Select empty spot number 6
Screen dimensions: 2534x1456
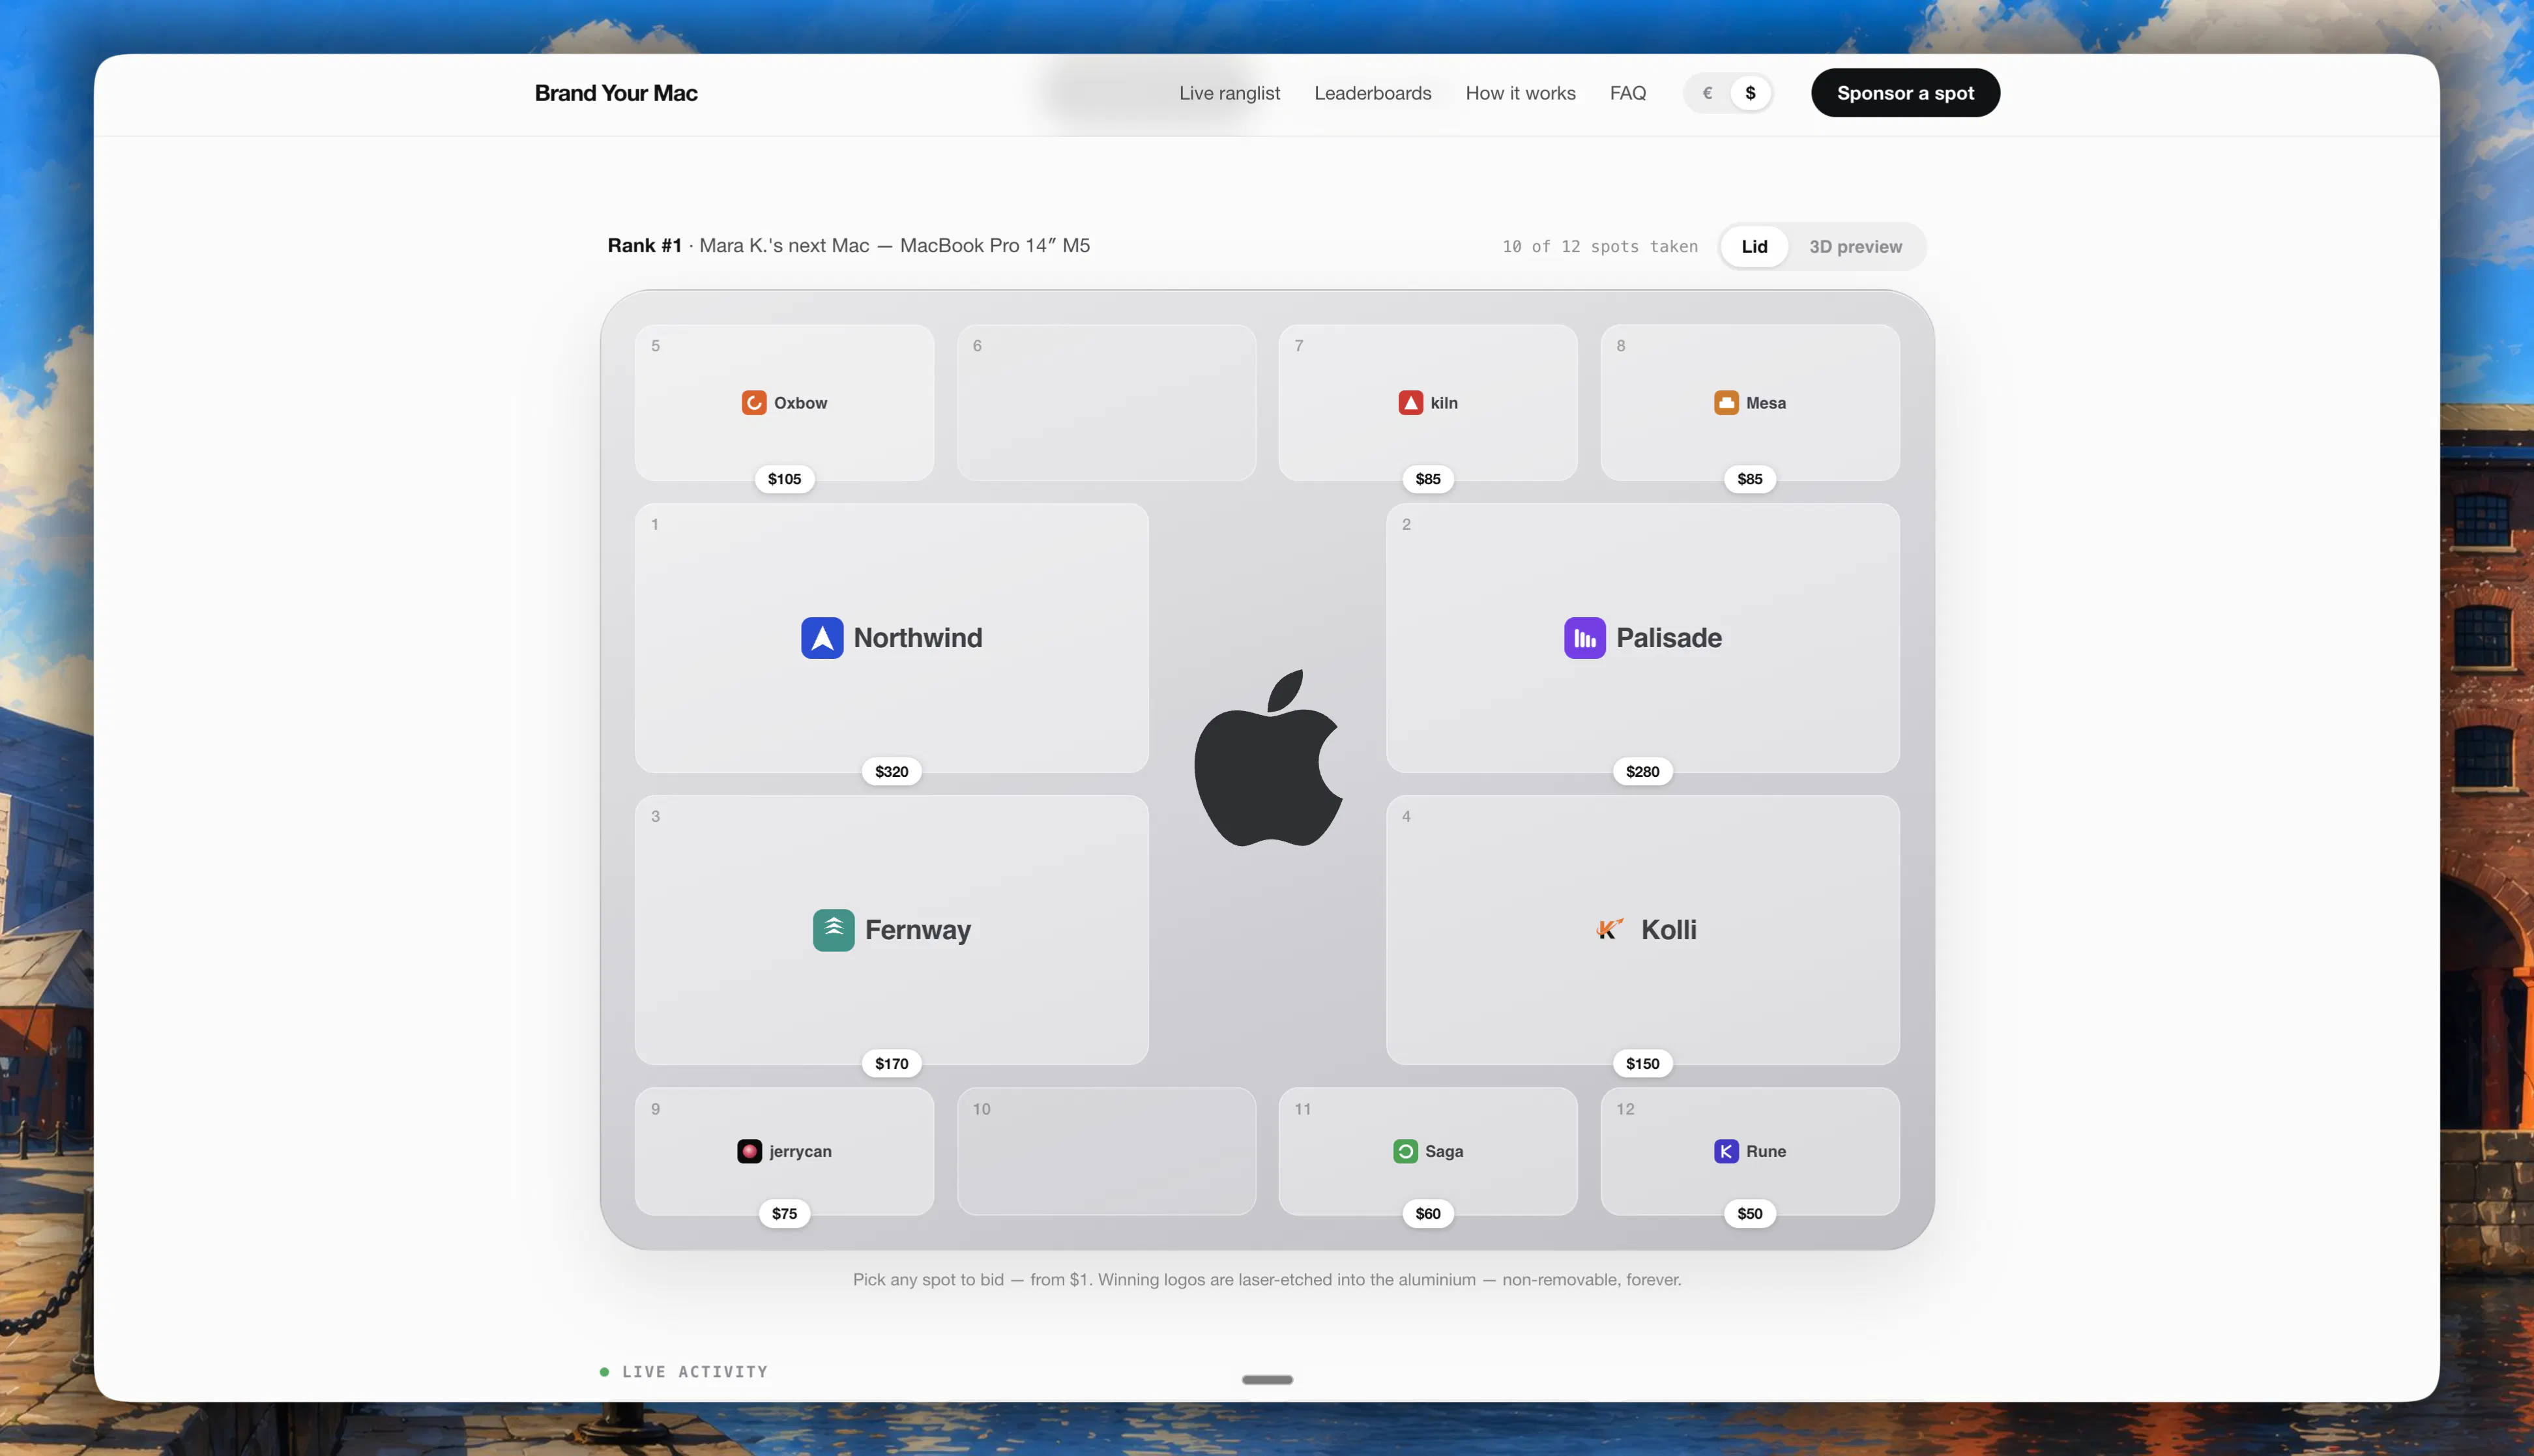(x=1106, y=403)
